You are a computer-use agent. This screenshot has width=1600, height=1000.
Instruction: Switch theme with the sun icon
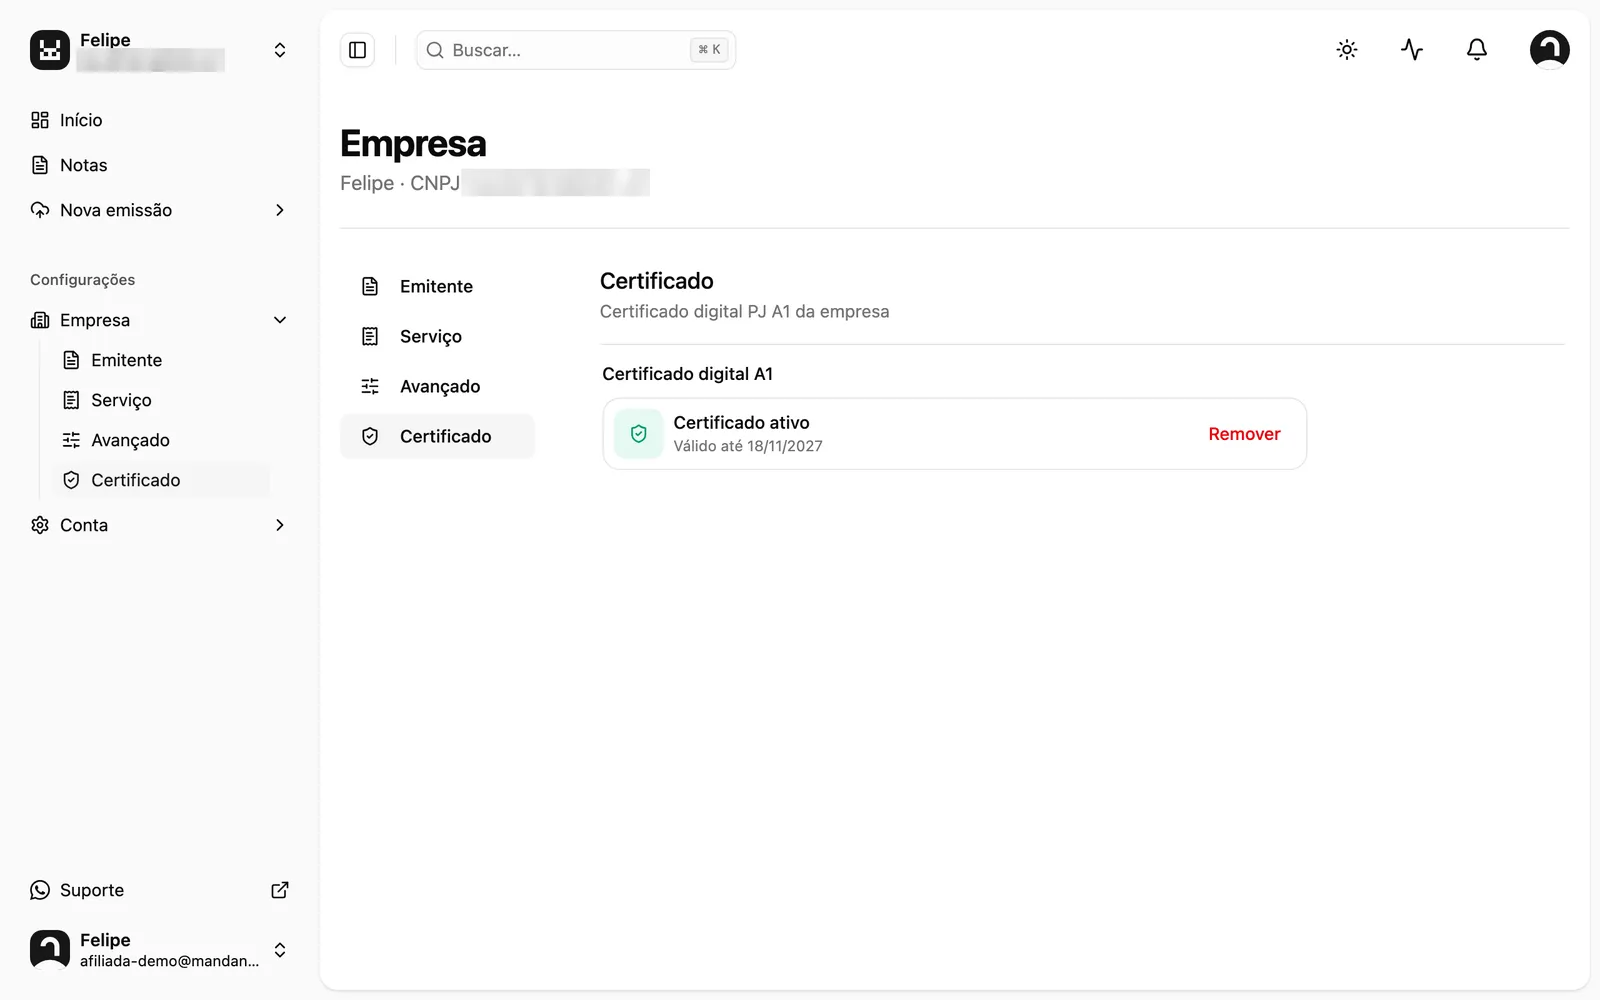pos(1347,50)
